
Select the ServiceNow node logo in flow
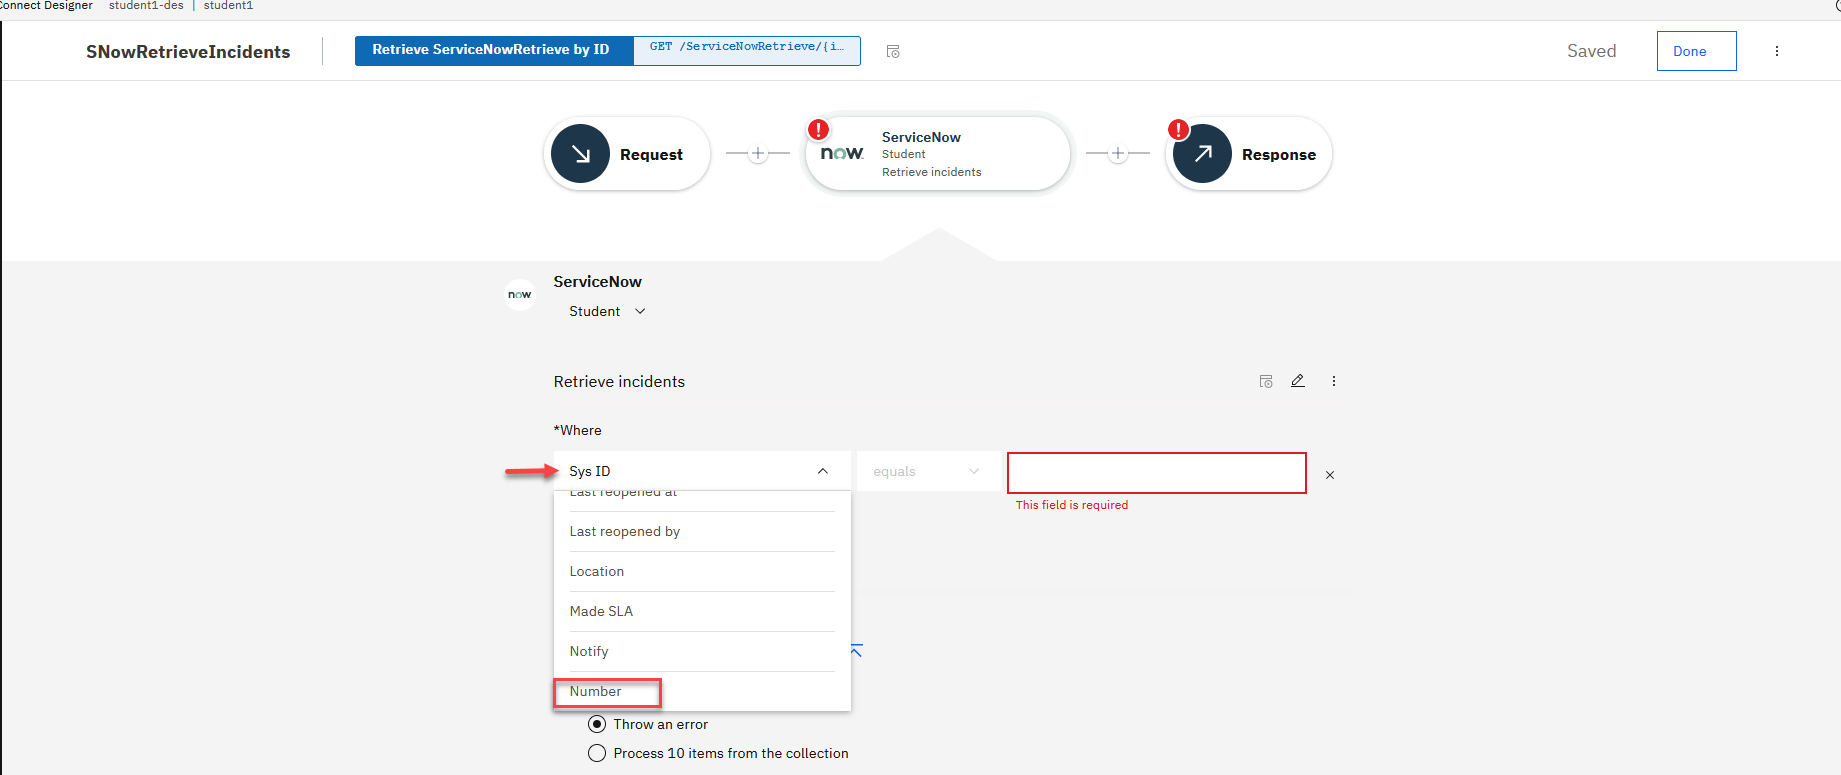[x=841, y=153]
